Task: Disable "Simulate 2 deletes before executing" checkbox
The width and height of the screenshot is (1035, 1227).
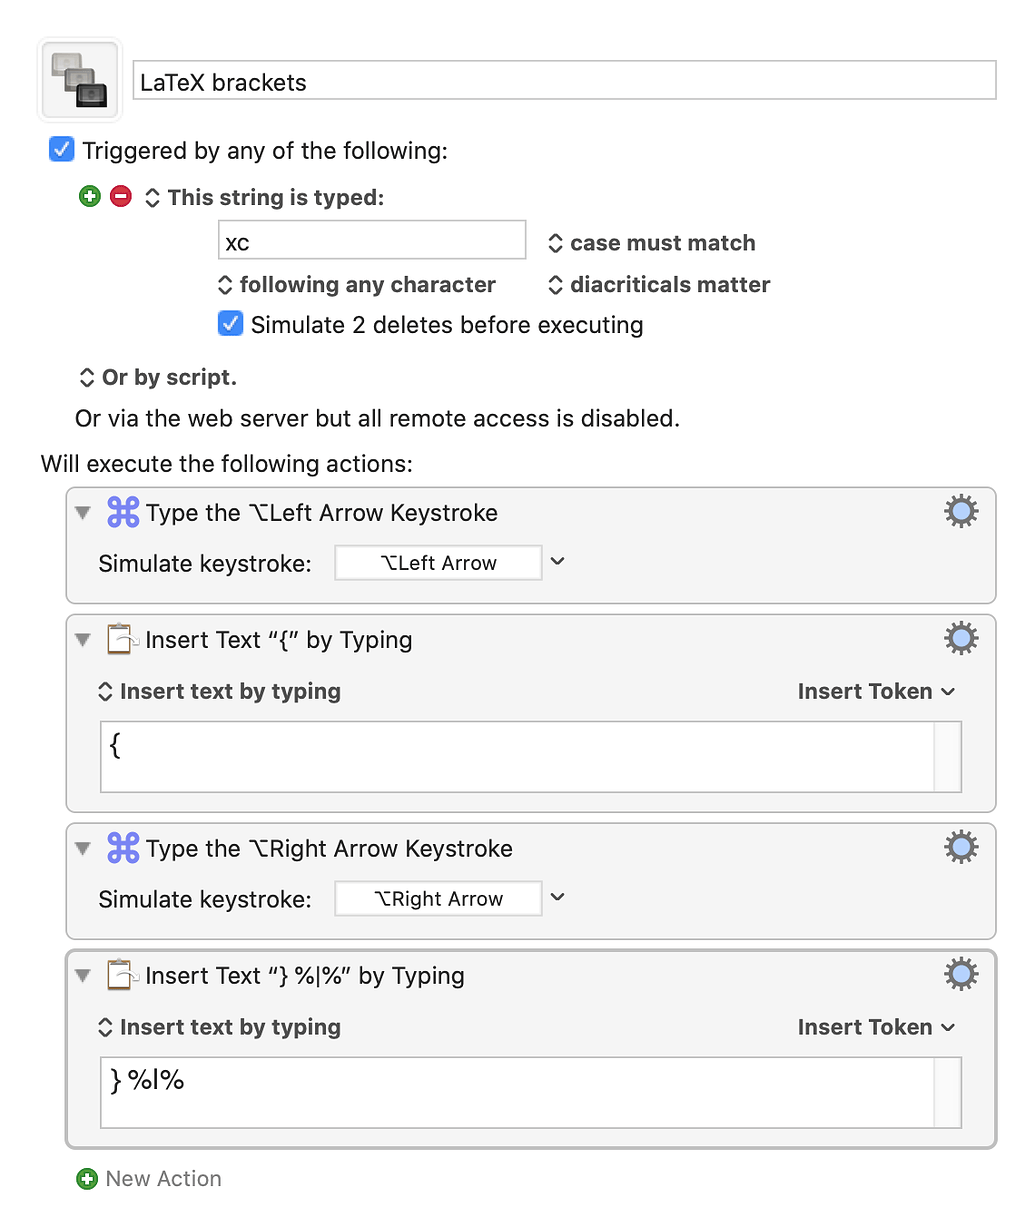Action: point(231,324)
